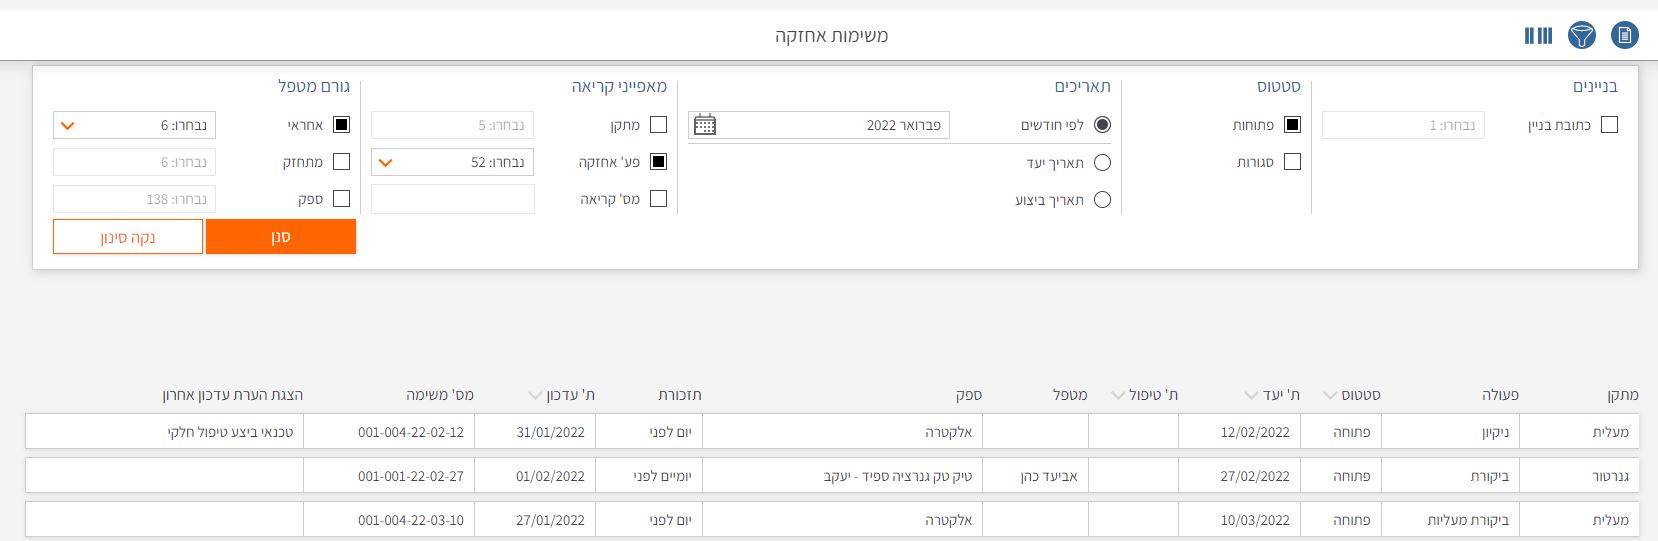Check the כתובת בניין checkbox
The image size is (1658, 541).
click(x=1609, y=125)
